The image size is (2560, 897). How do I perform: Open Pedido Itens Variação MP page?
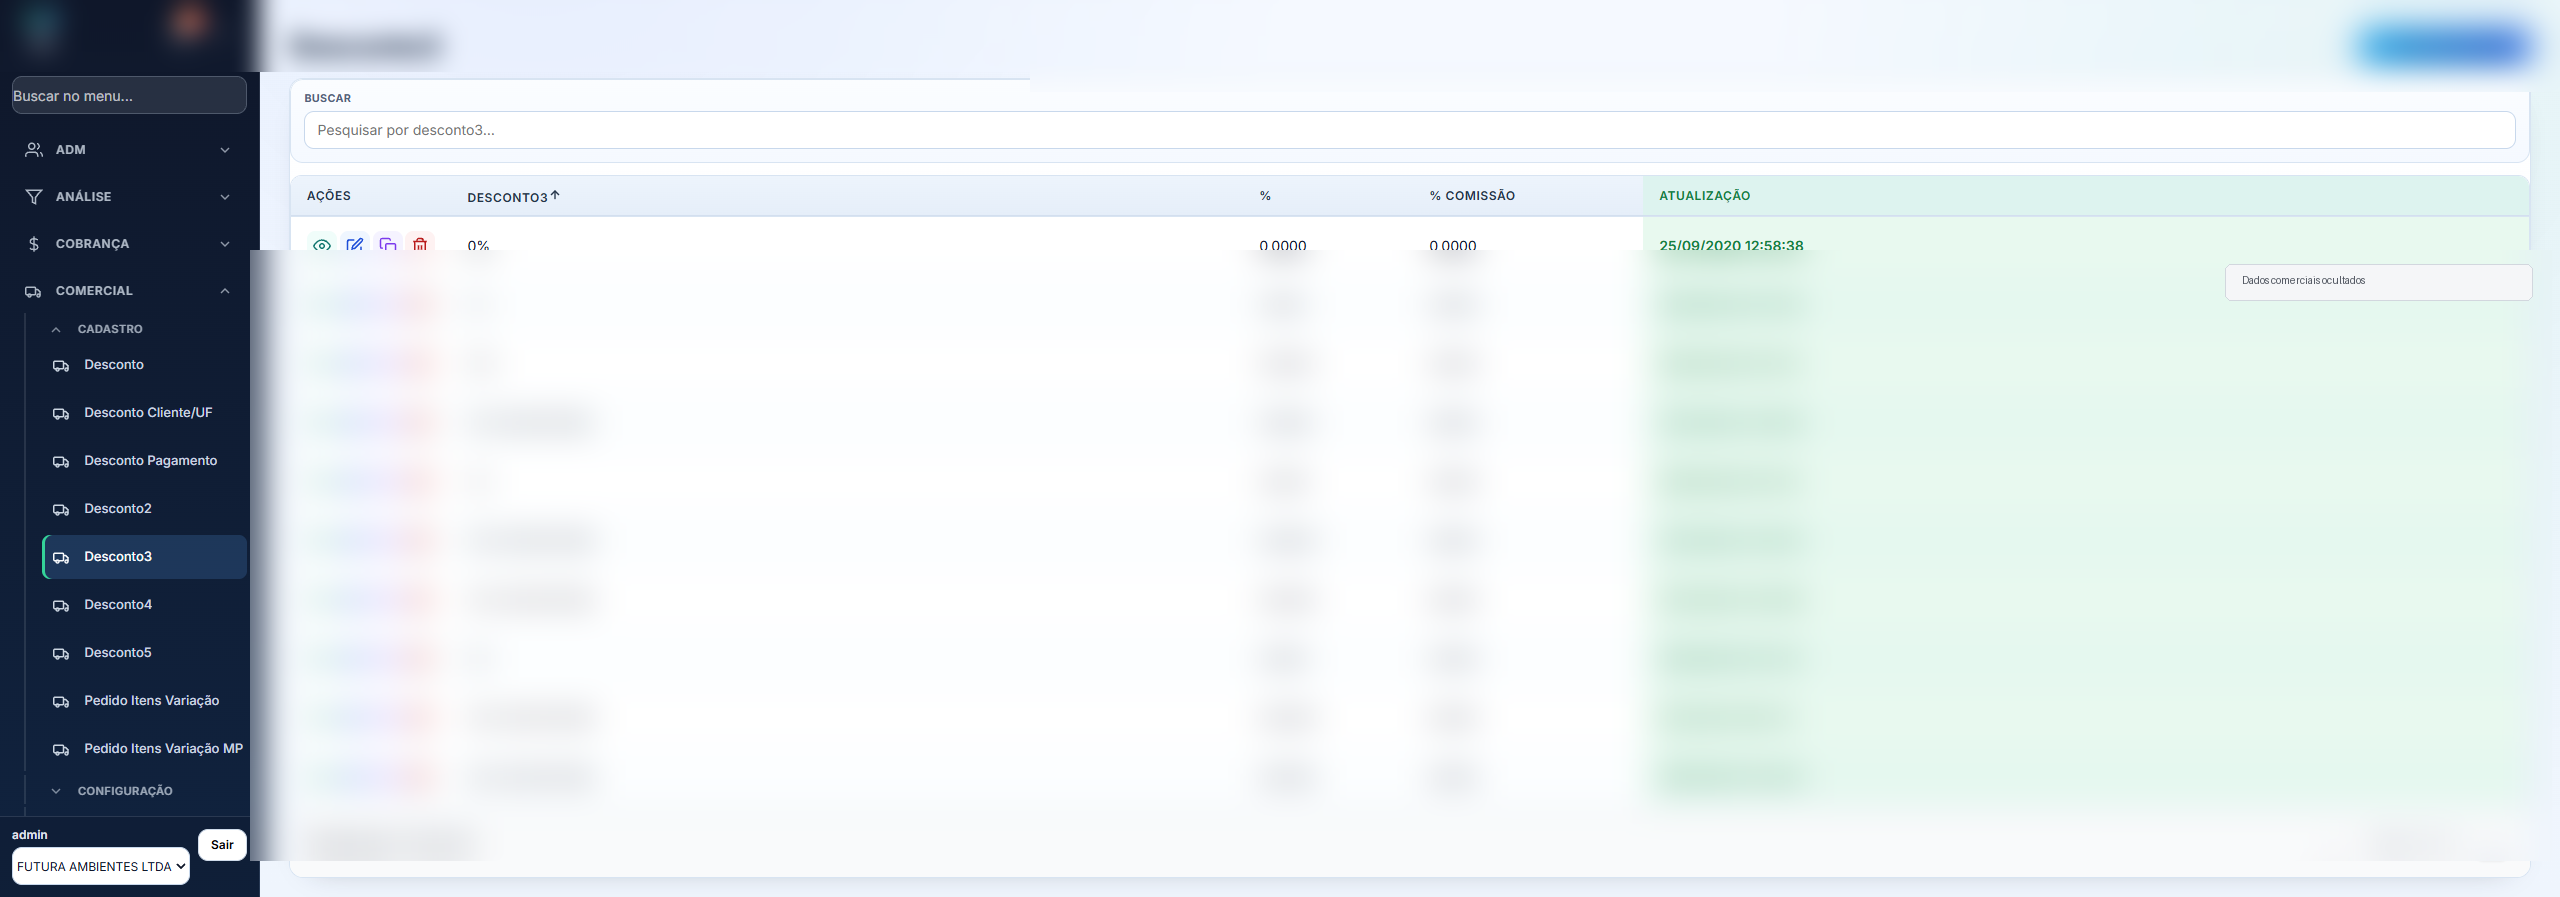pos(145,749)
